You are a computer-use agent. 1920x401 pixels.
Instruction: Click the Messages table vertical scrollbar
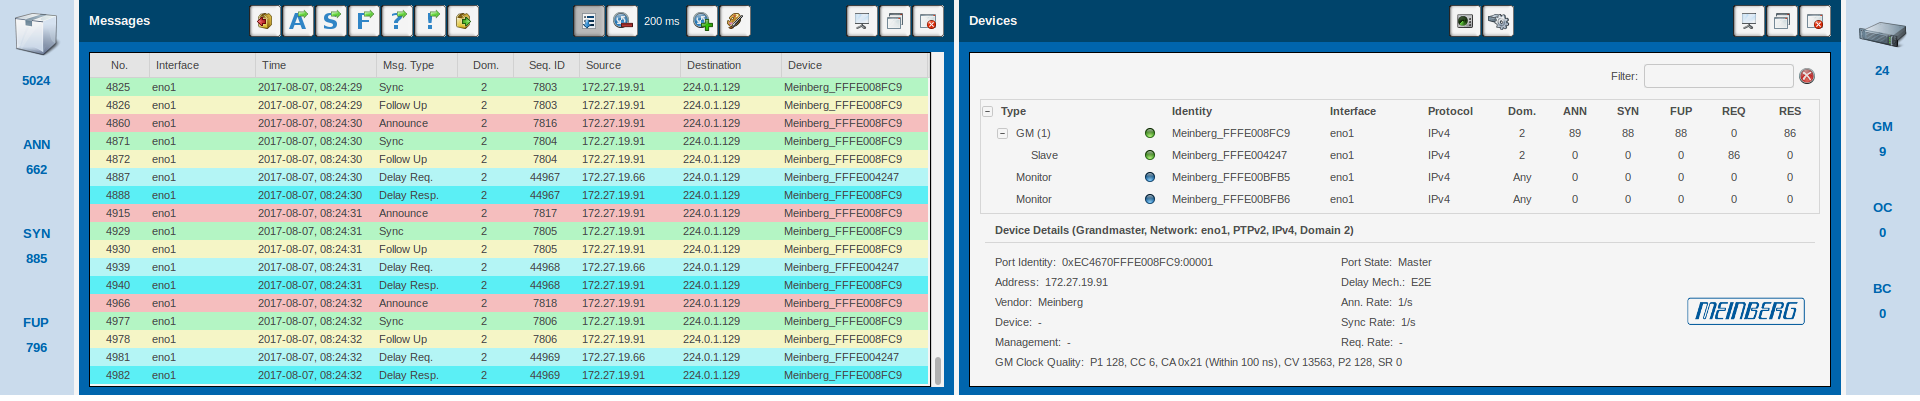tap(937, 369)
